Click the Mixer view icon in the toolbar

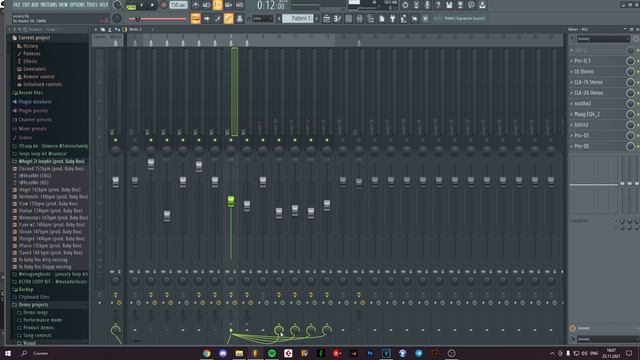(x=360, y=18)
